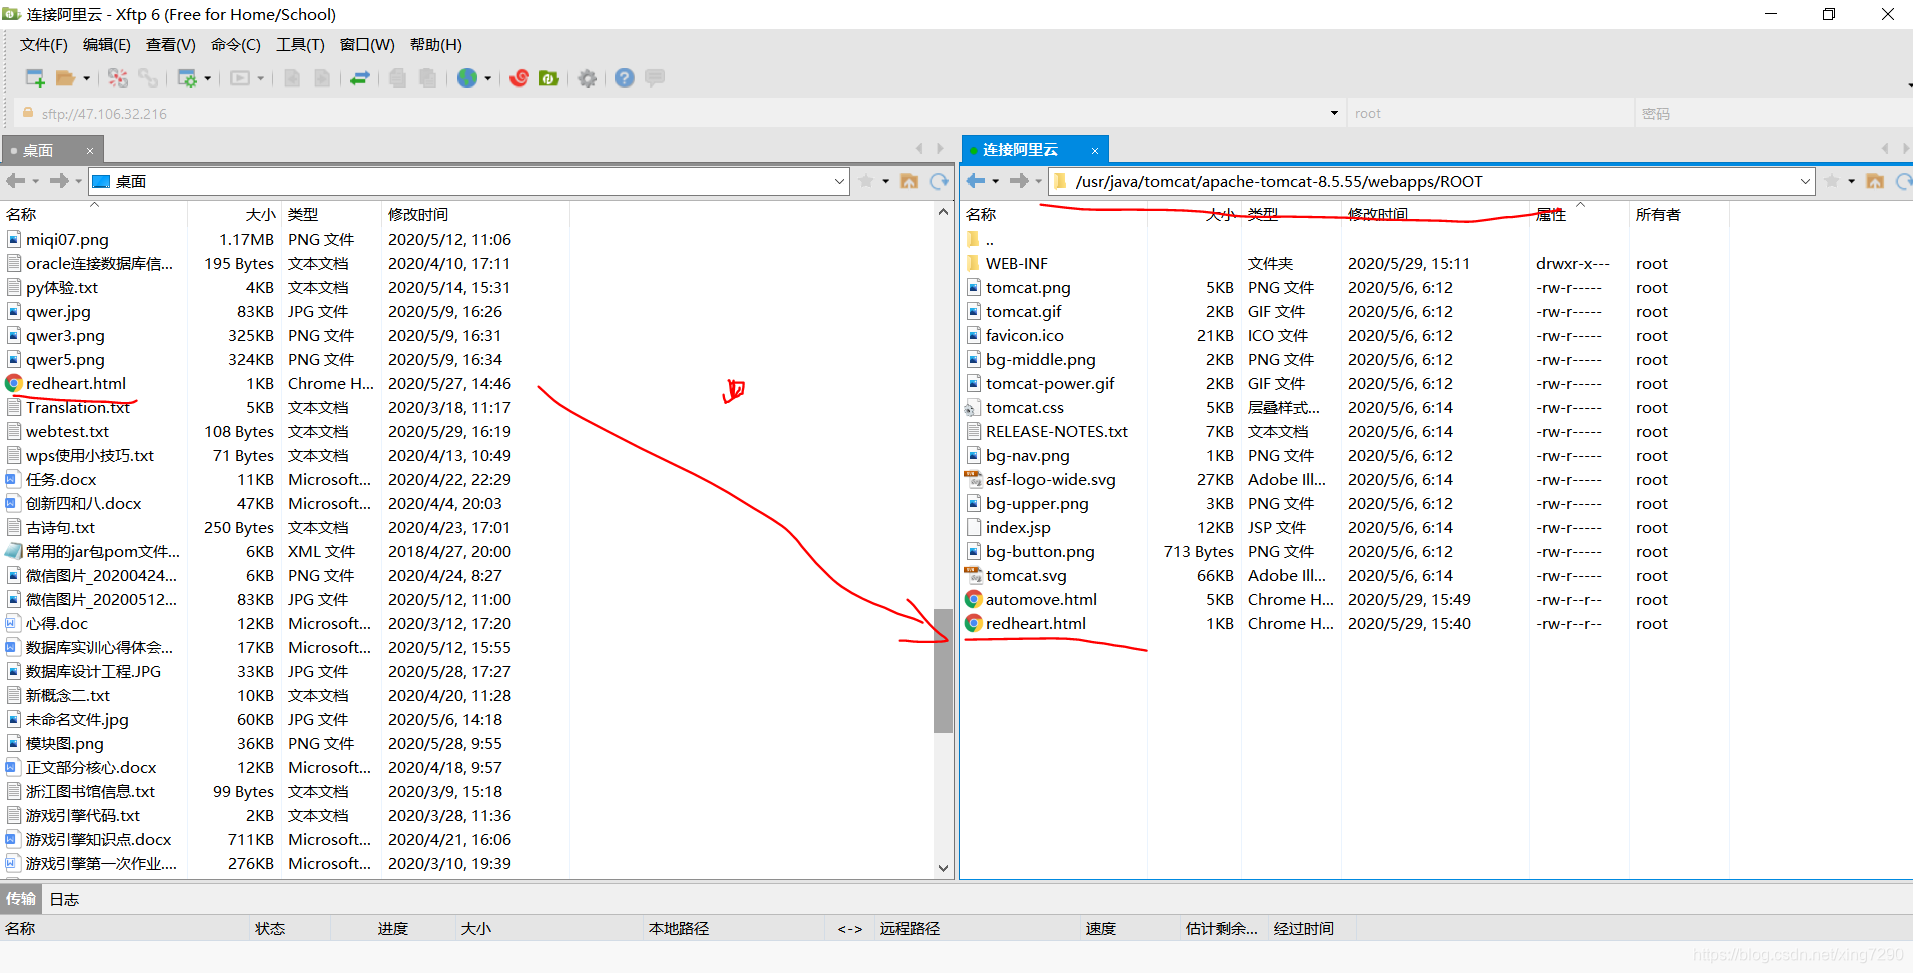Screen dimensions: 1913x973
Task: Open the 查看(V) menu
Action: (171, 45)
